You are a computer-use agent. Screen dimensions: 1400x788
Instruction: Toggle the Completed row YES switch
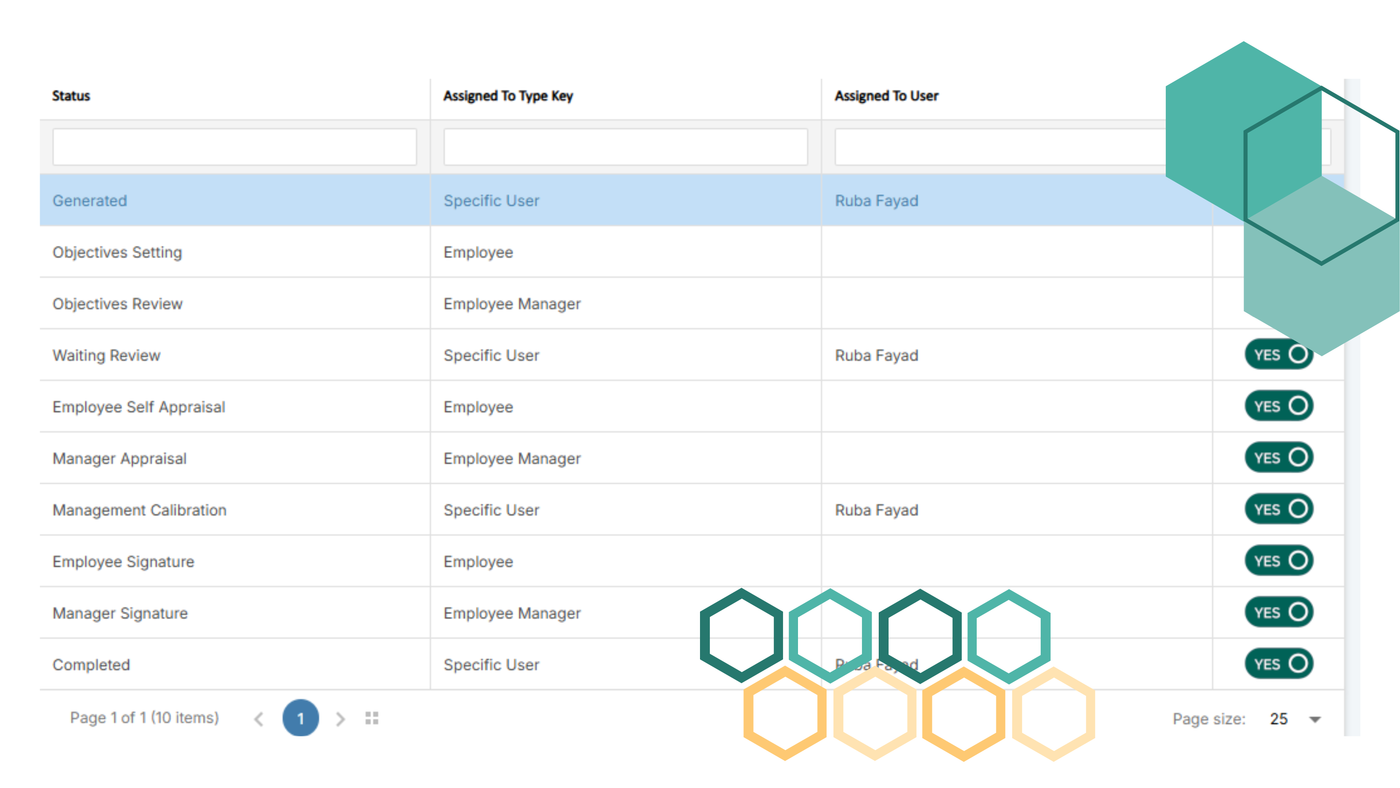pyautogui.click(x=1278, y=664)
